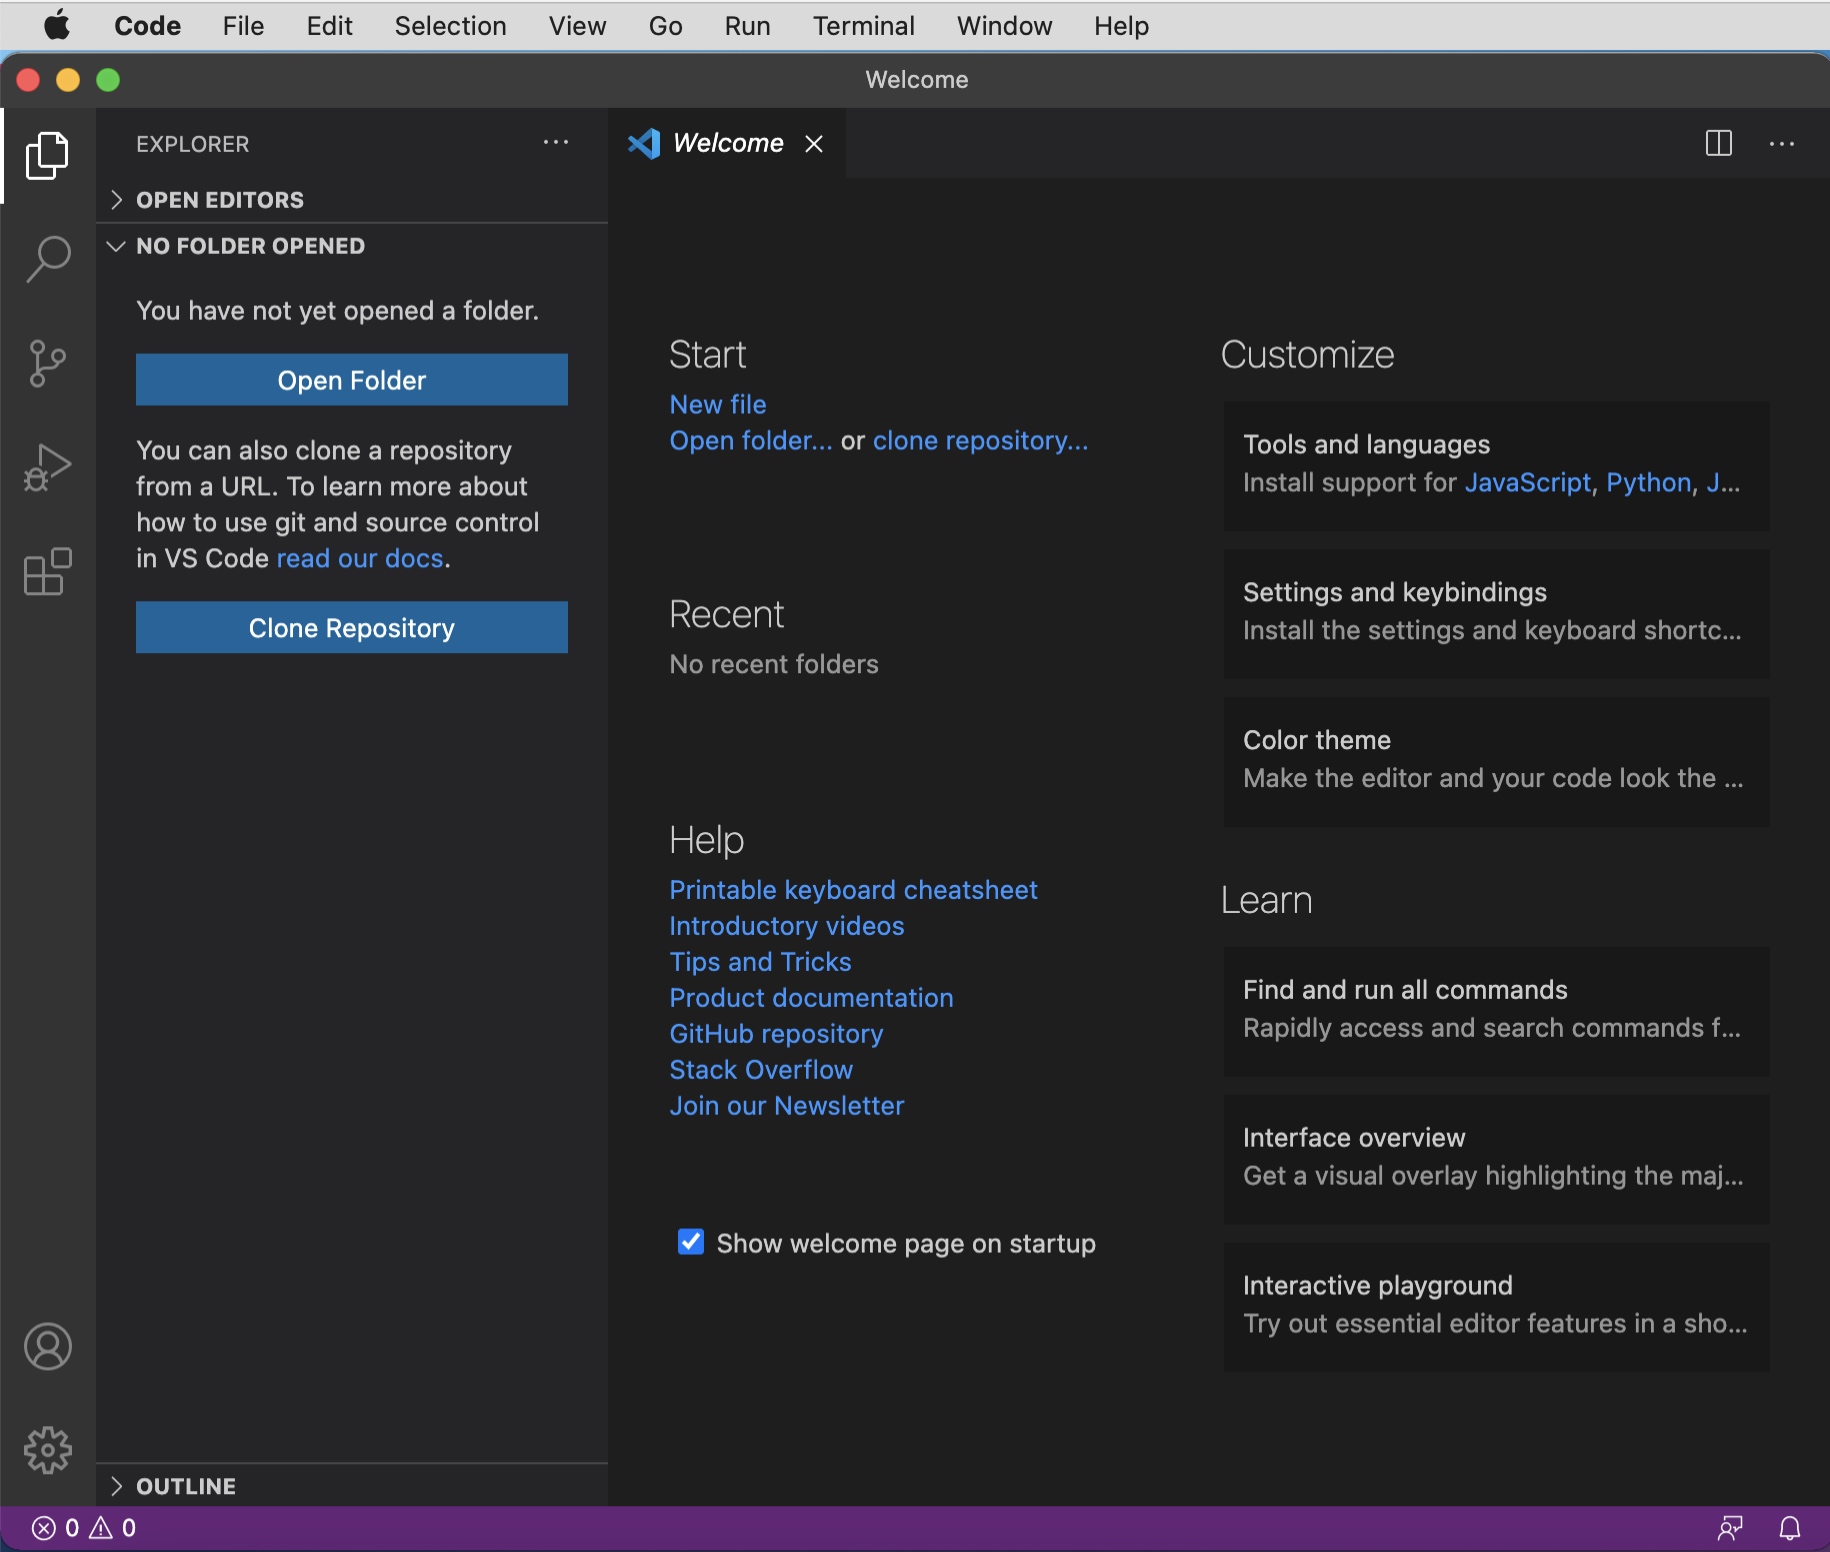Click the Open Folder button
Viewport: 1830px width, 1552px height.
click(x=352, y=380)
